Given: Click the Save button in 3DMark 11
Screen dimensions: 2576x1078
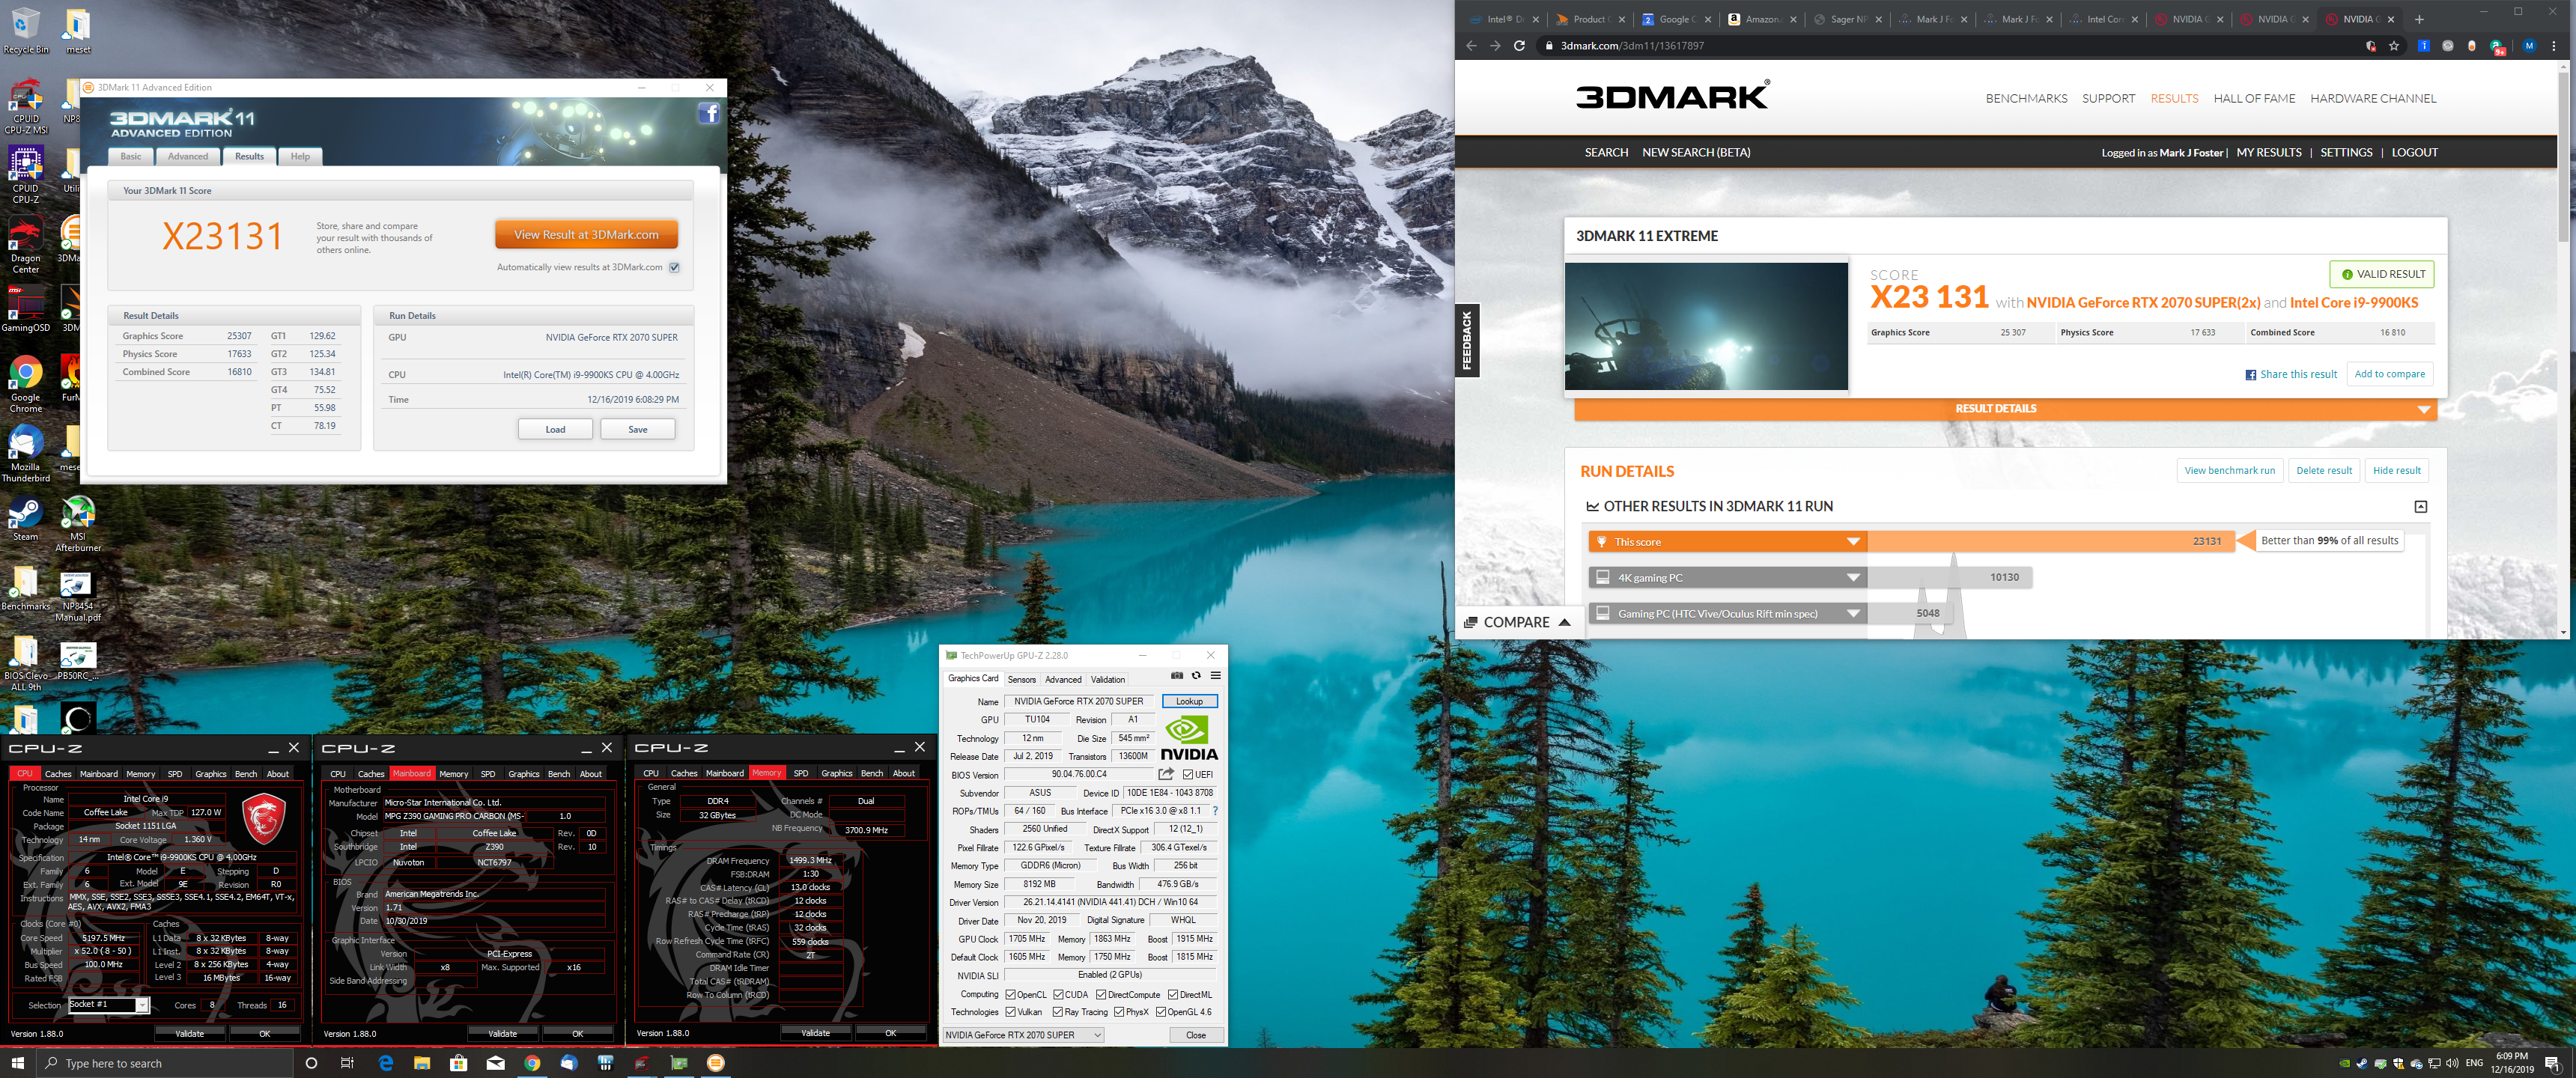Looking at the screenshot, I should pyautogui.click(x=638, y=429).
